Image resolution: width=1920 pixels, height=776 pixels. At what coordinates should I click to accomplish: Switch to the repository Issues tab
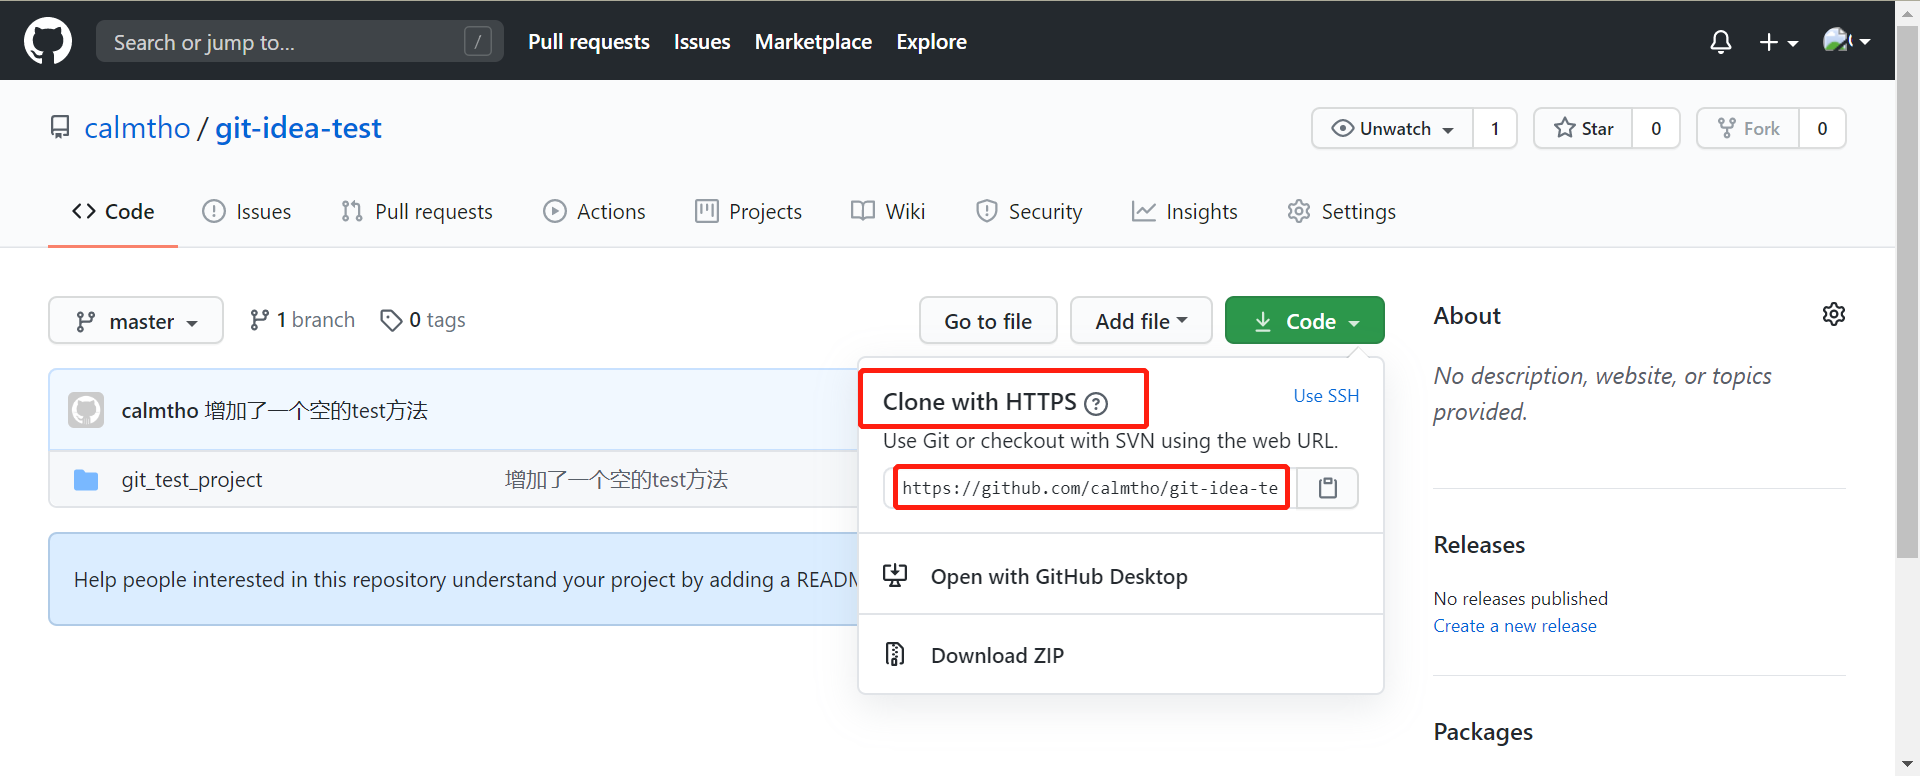tap(247, 212)
